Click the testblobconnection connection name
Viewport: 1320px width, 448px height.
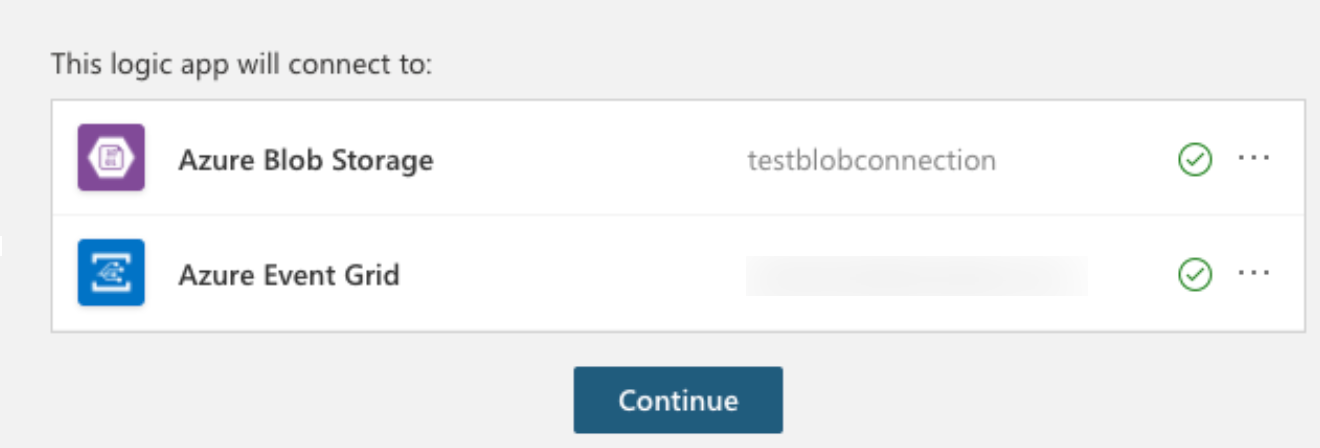coord(871,160)
